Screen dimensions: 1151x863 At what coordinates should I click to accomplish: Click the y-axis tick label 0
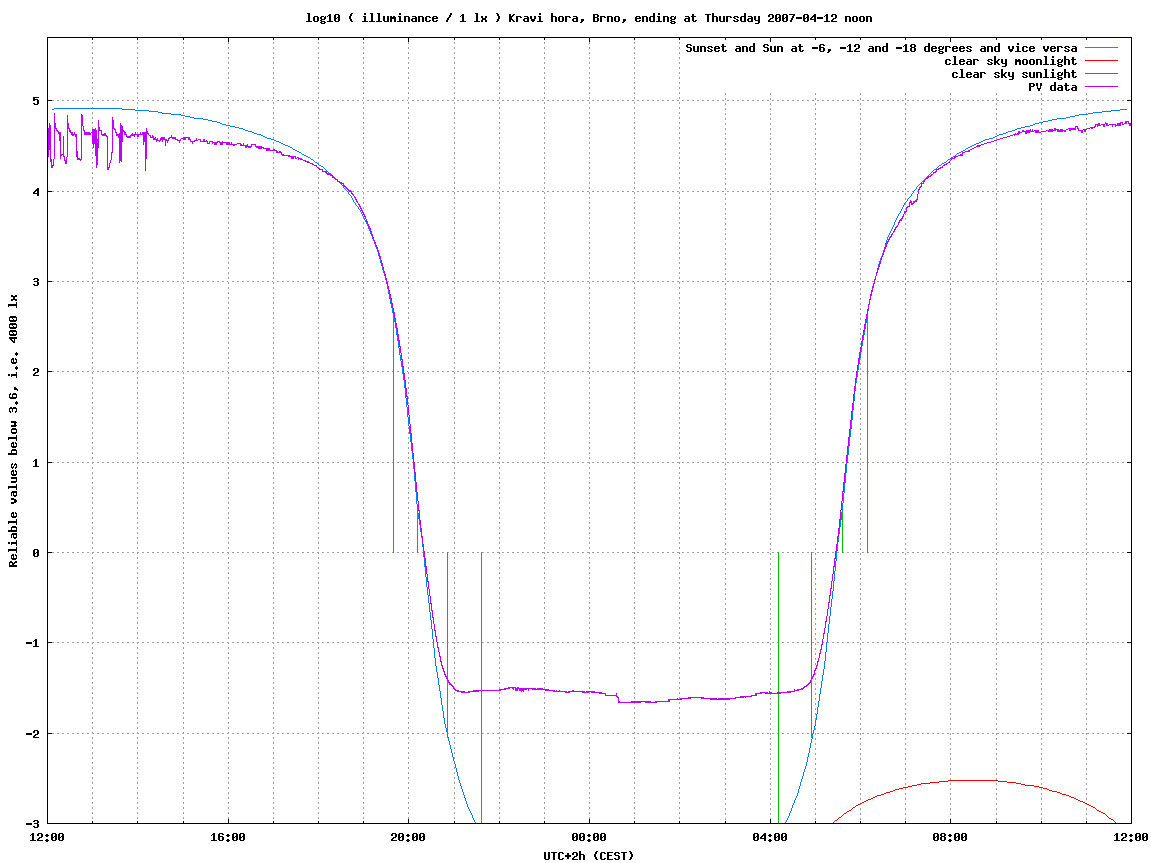point(36,553)
